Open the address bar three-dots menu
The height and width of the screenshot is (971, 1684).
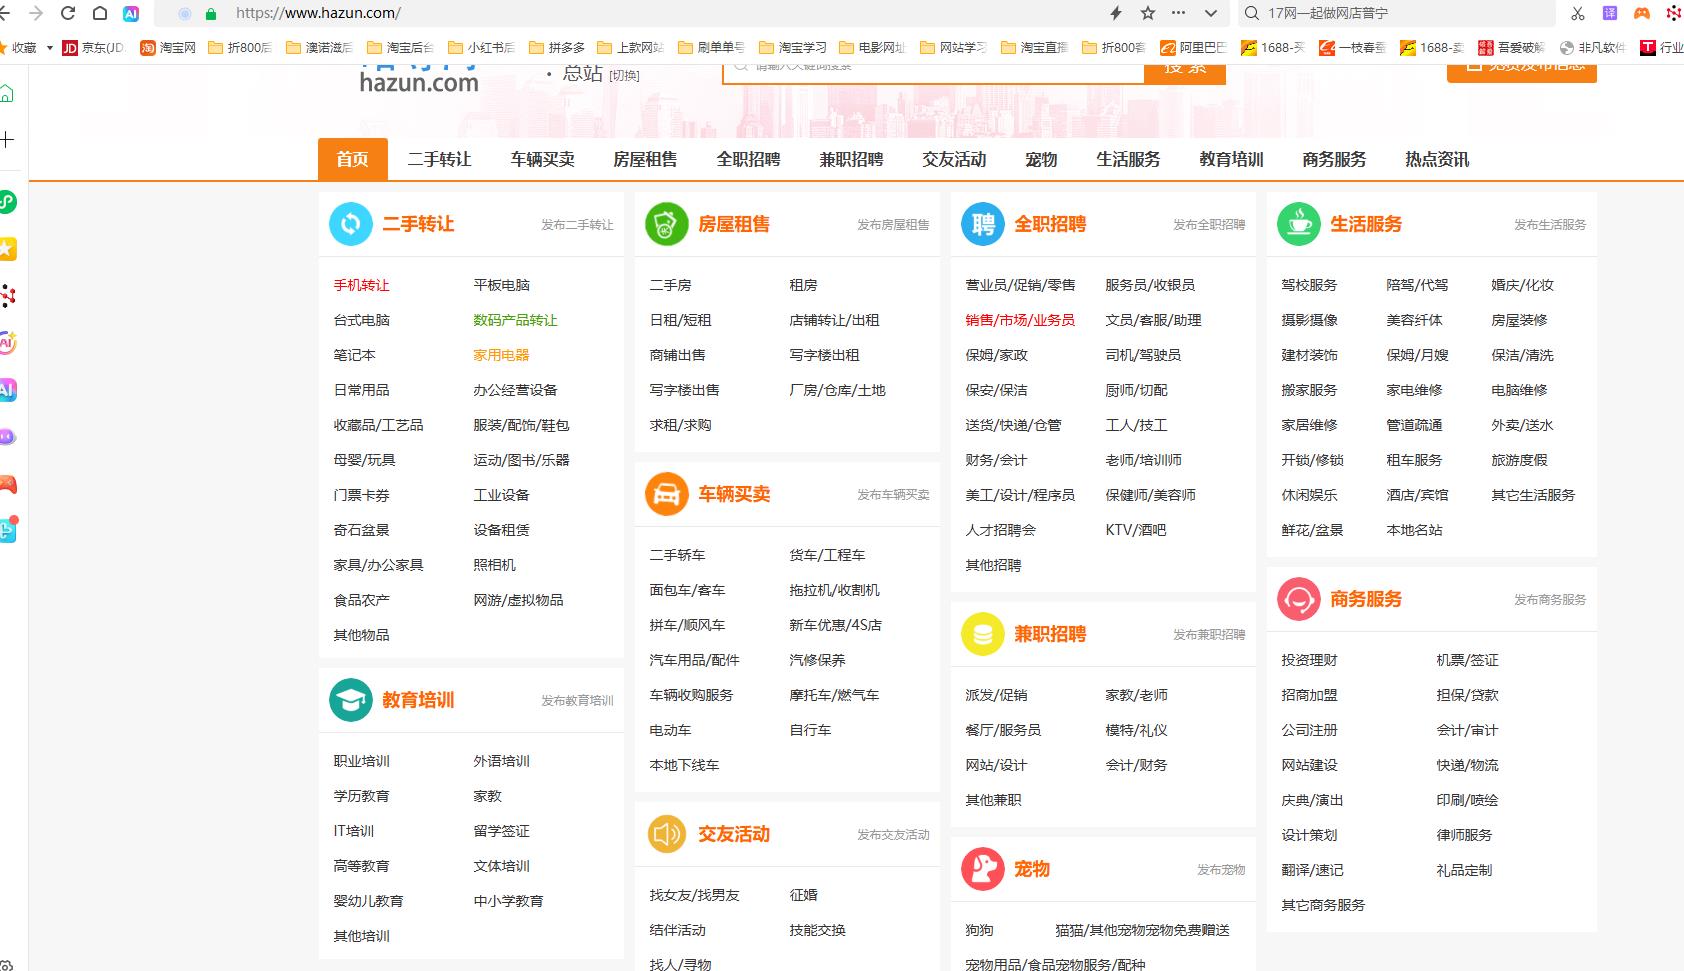coord(1179,13)
